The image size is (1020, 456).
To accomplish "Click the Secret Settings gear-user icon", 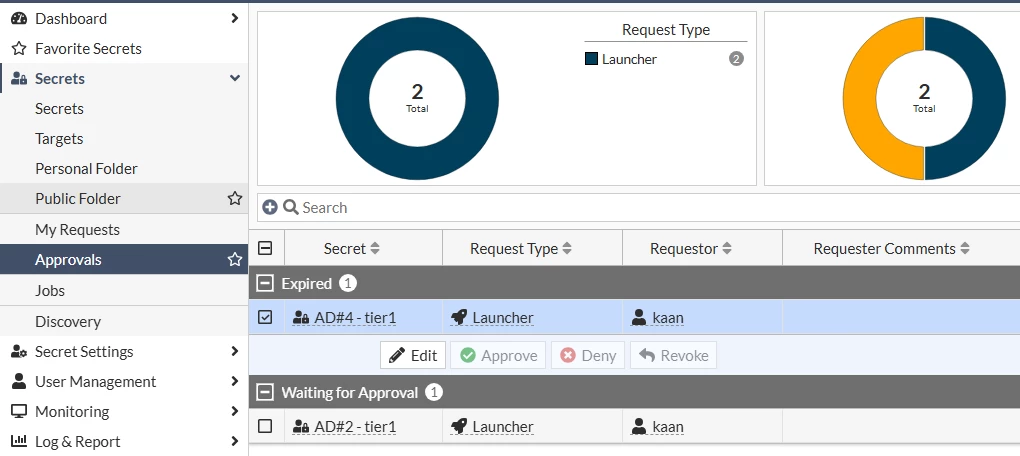I will tap(19, 352).
